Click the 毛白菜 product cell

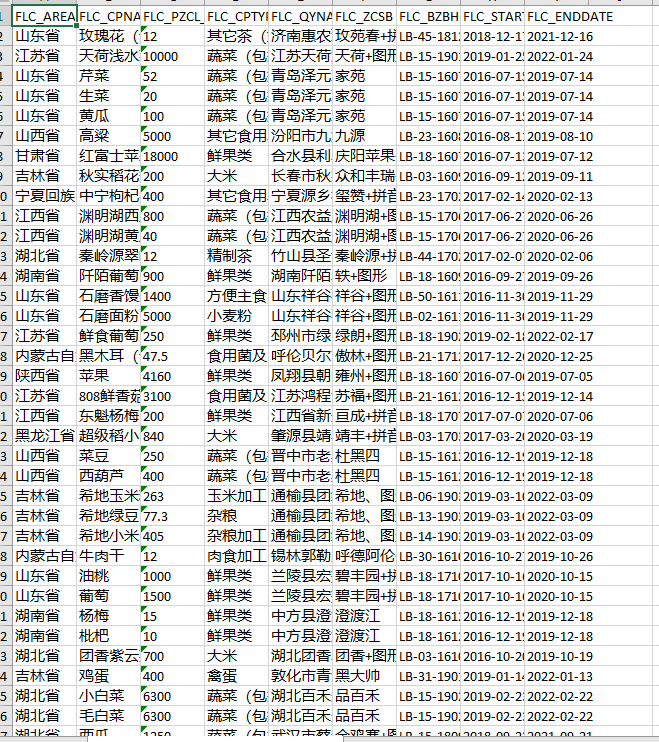pos(109,716)
